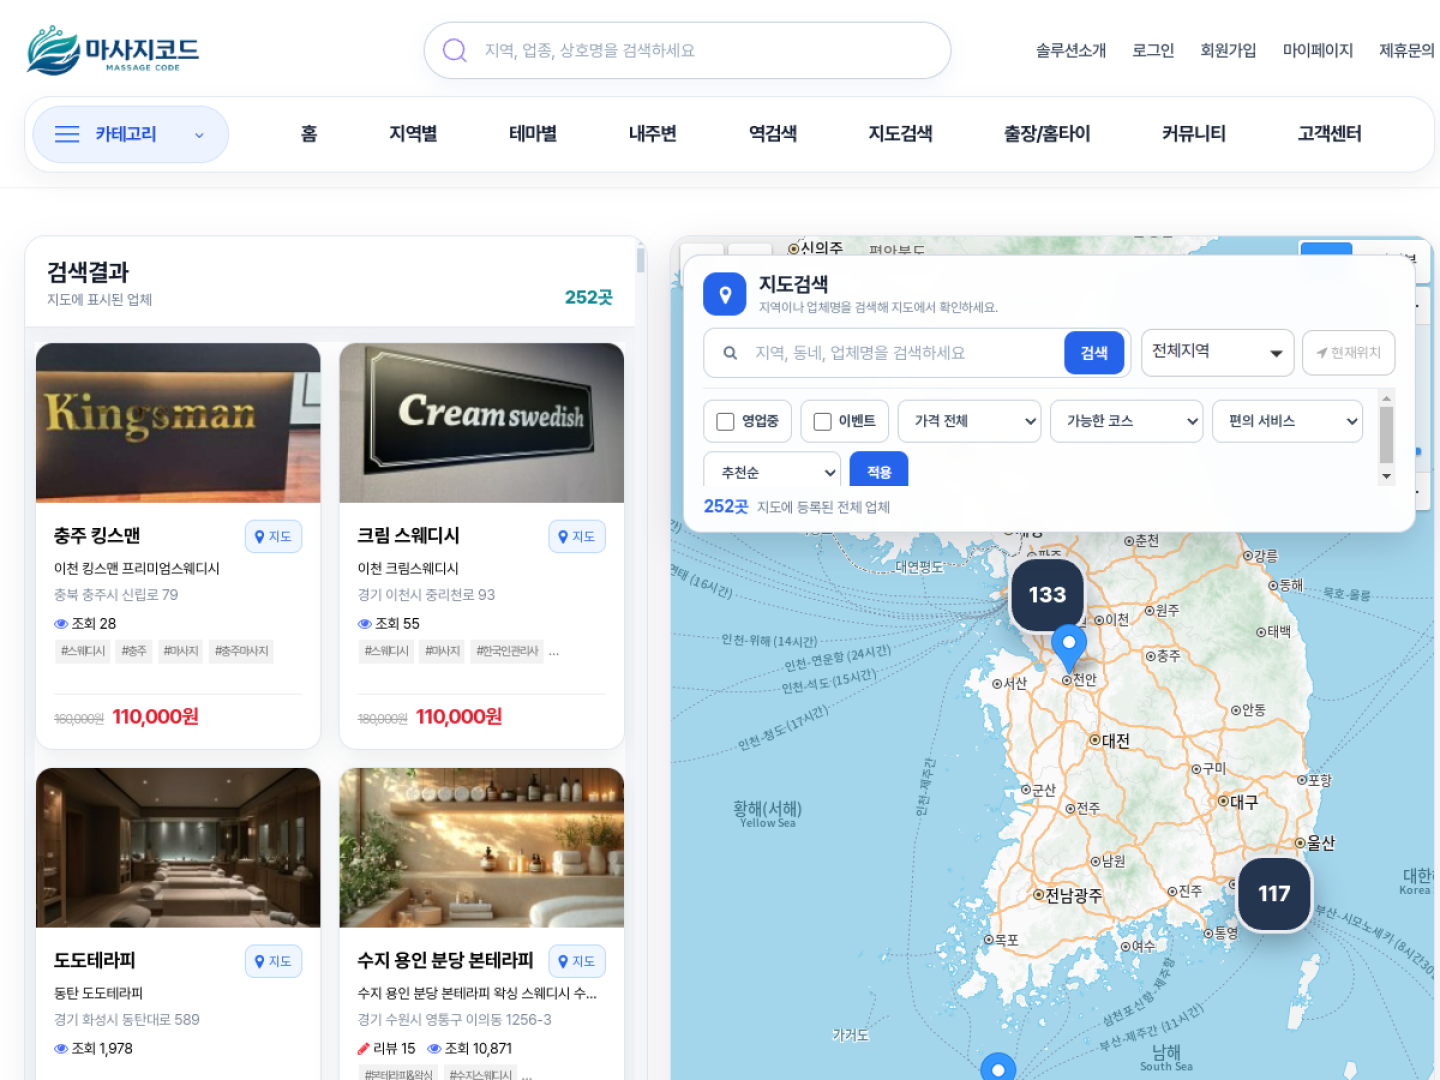Viewport: 1440px width, 1080px height.
Task: Click the eye icon next to 조회 28
Action: 61,623
